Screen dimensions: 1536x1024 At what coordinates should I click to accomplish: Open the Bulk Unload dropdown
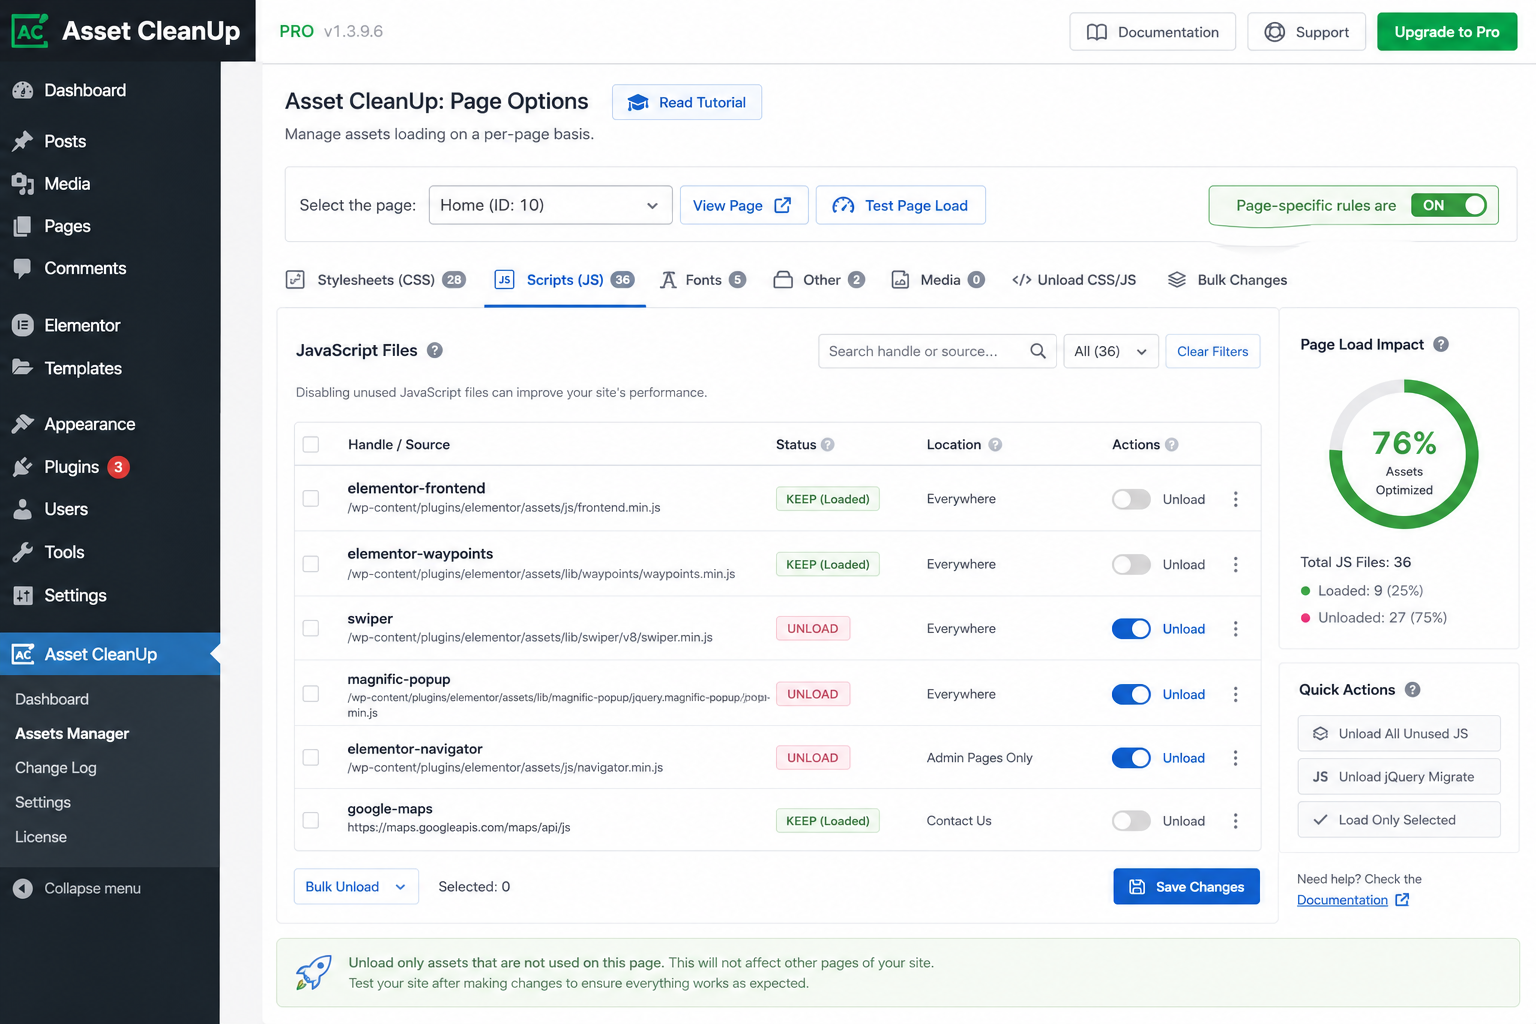click(x=356, y=887)
